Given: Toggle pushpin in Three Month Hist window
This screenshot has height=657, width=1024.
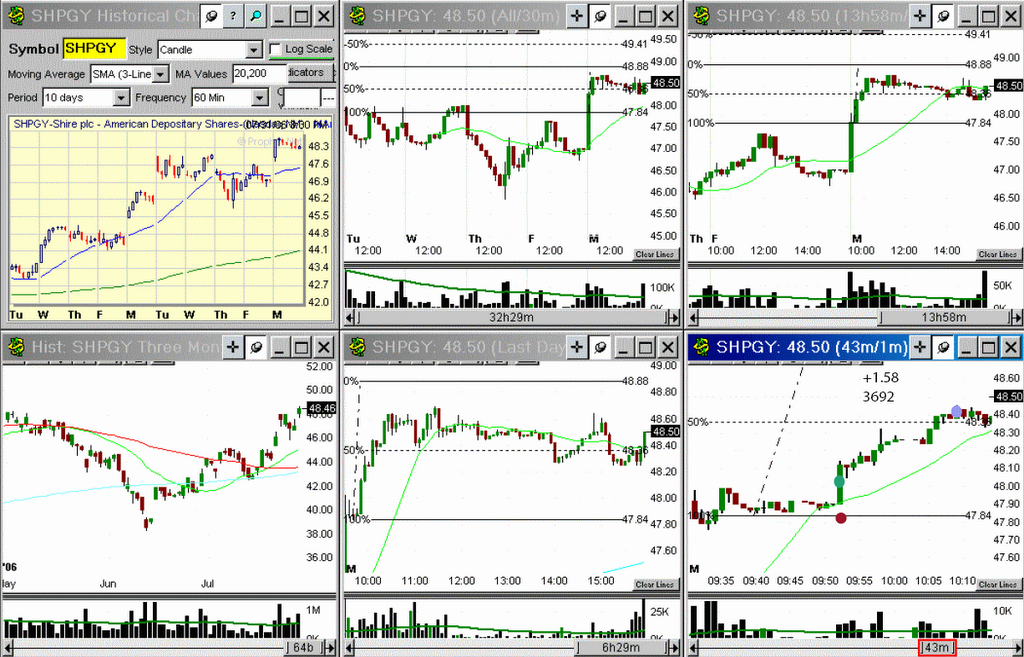Looking at the screenshot, I should [x=256, y=347].
